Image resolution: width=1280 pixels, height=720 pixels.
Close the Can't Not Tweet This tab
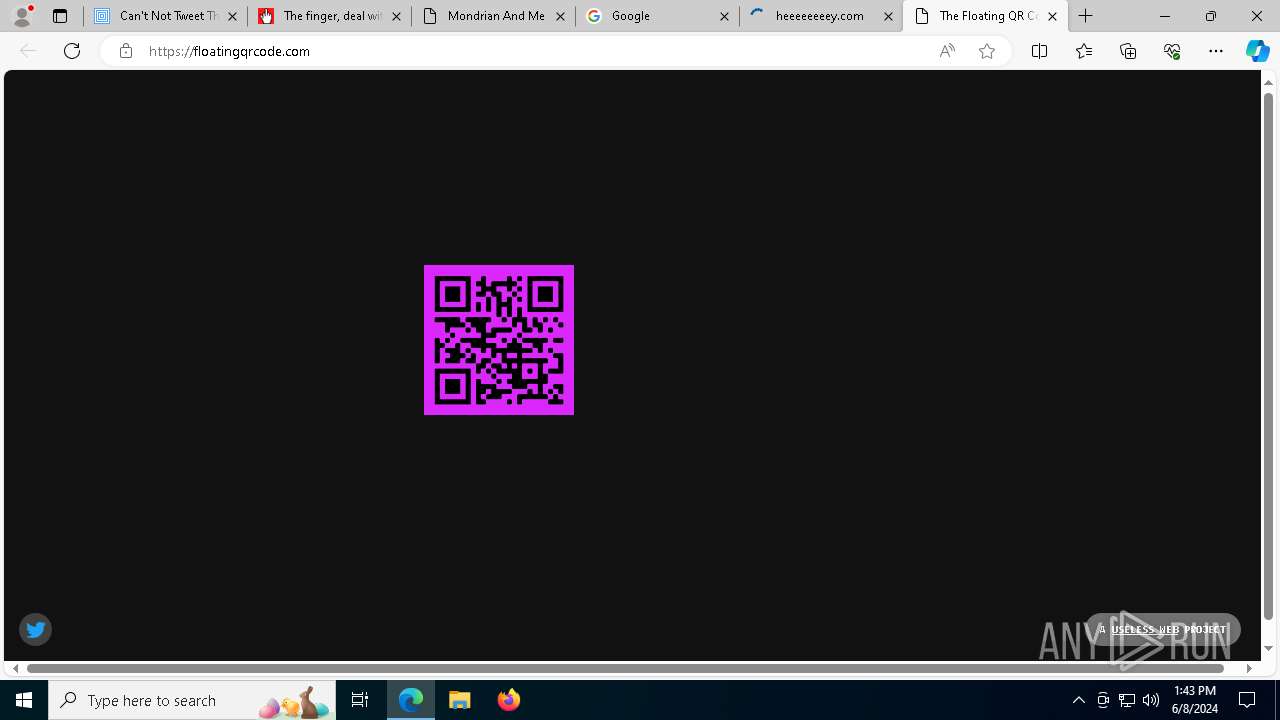point(232,16)
